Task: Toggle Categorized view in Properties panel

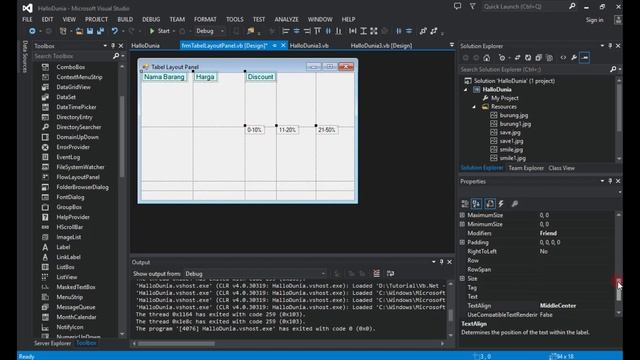Action: [465, 204]
